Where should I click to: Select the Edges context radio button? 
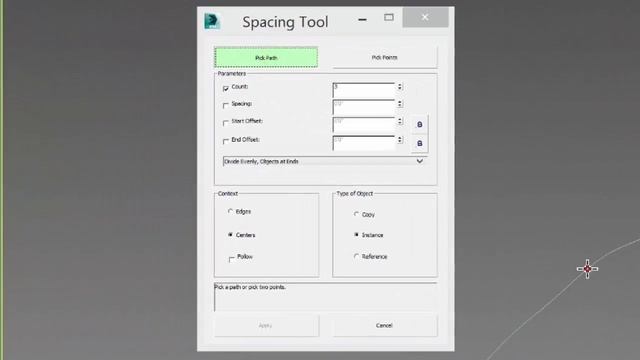[x=230, y=211]
